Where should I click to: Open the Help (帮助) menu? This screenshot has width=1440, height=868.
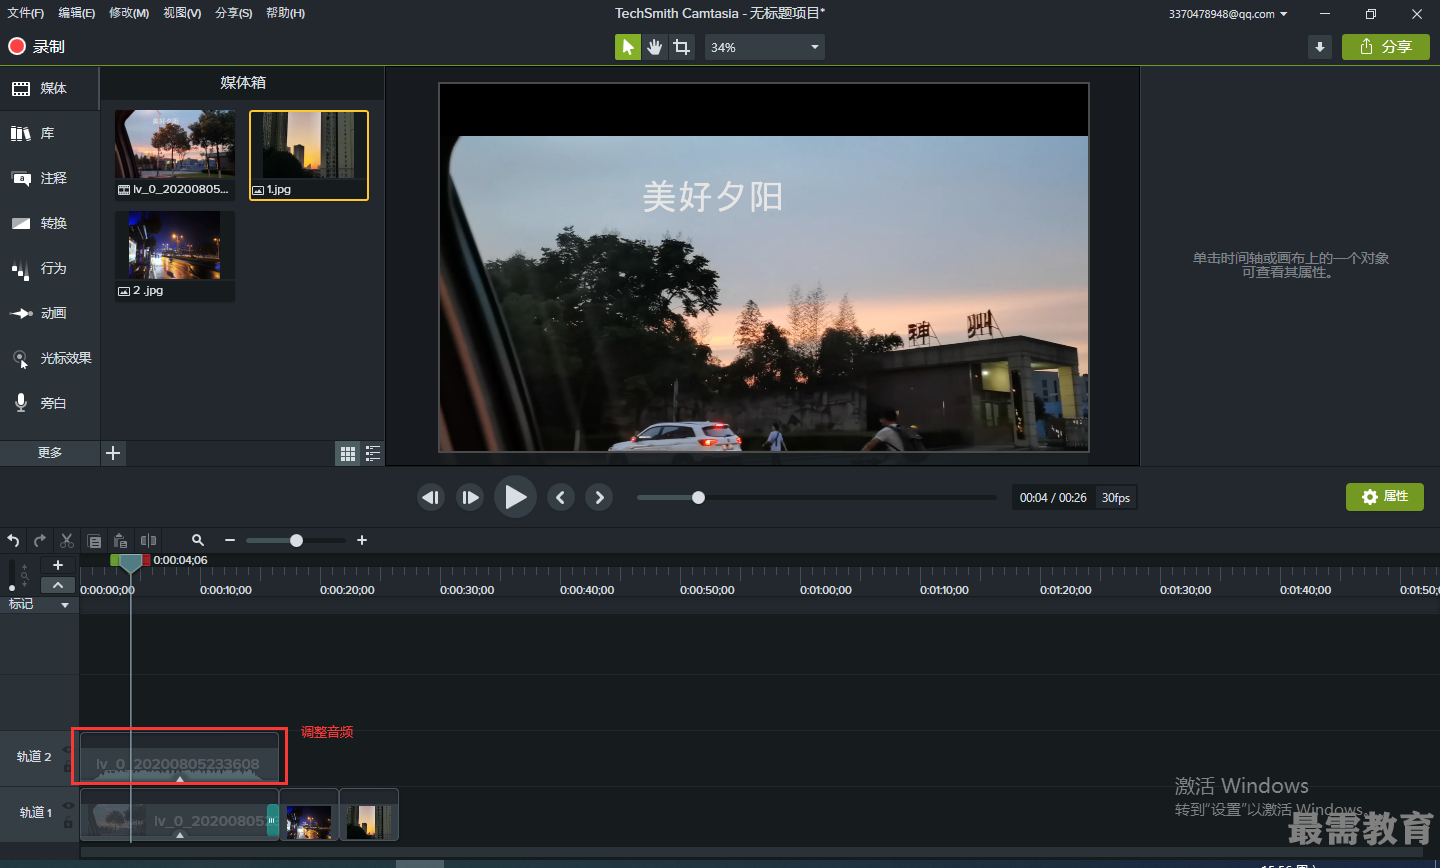pyautogui.click(x=286, y=13)
